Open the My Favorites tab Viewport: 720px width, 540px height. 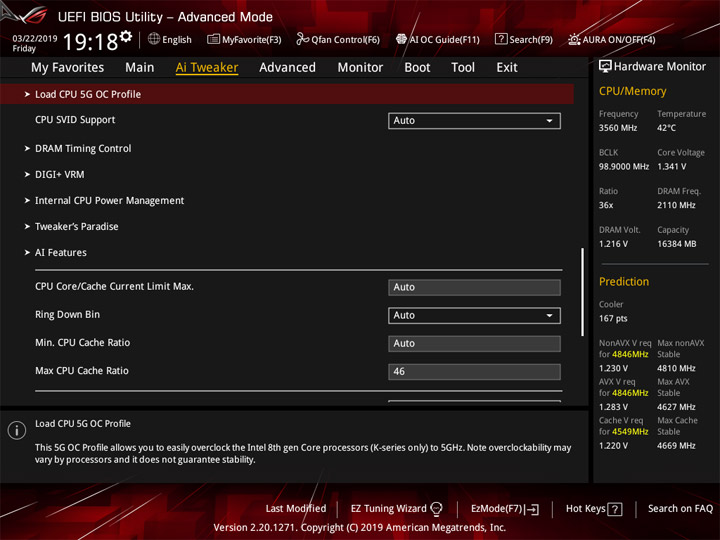[68, 68]
